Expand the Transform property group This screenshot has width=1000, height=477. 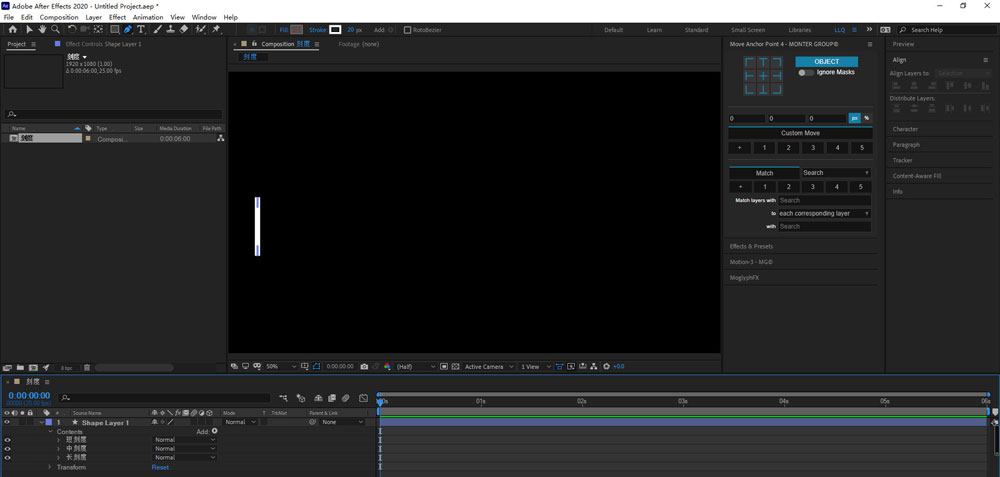(x=50, y=467)
